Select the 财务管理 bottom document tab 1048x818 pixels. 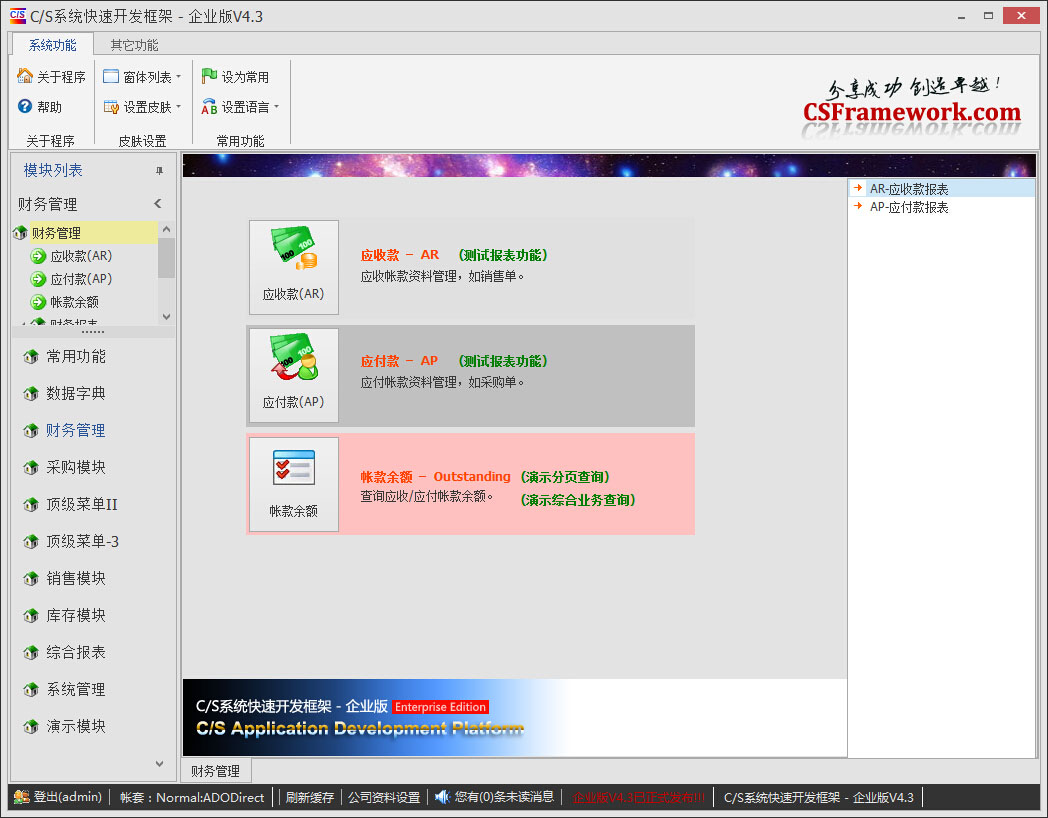coord(215,771)
